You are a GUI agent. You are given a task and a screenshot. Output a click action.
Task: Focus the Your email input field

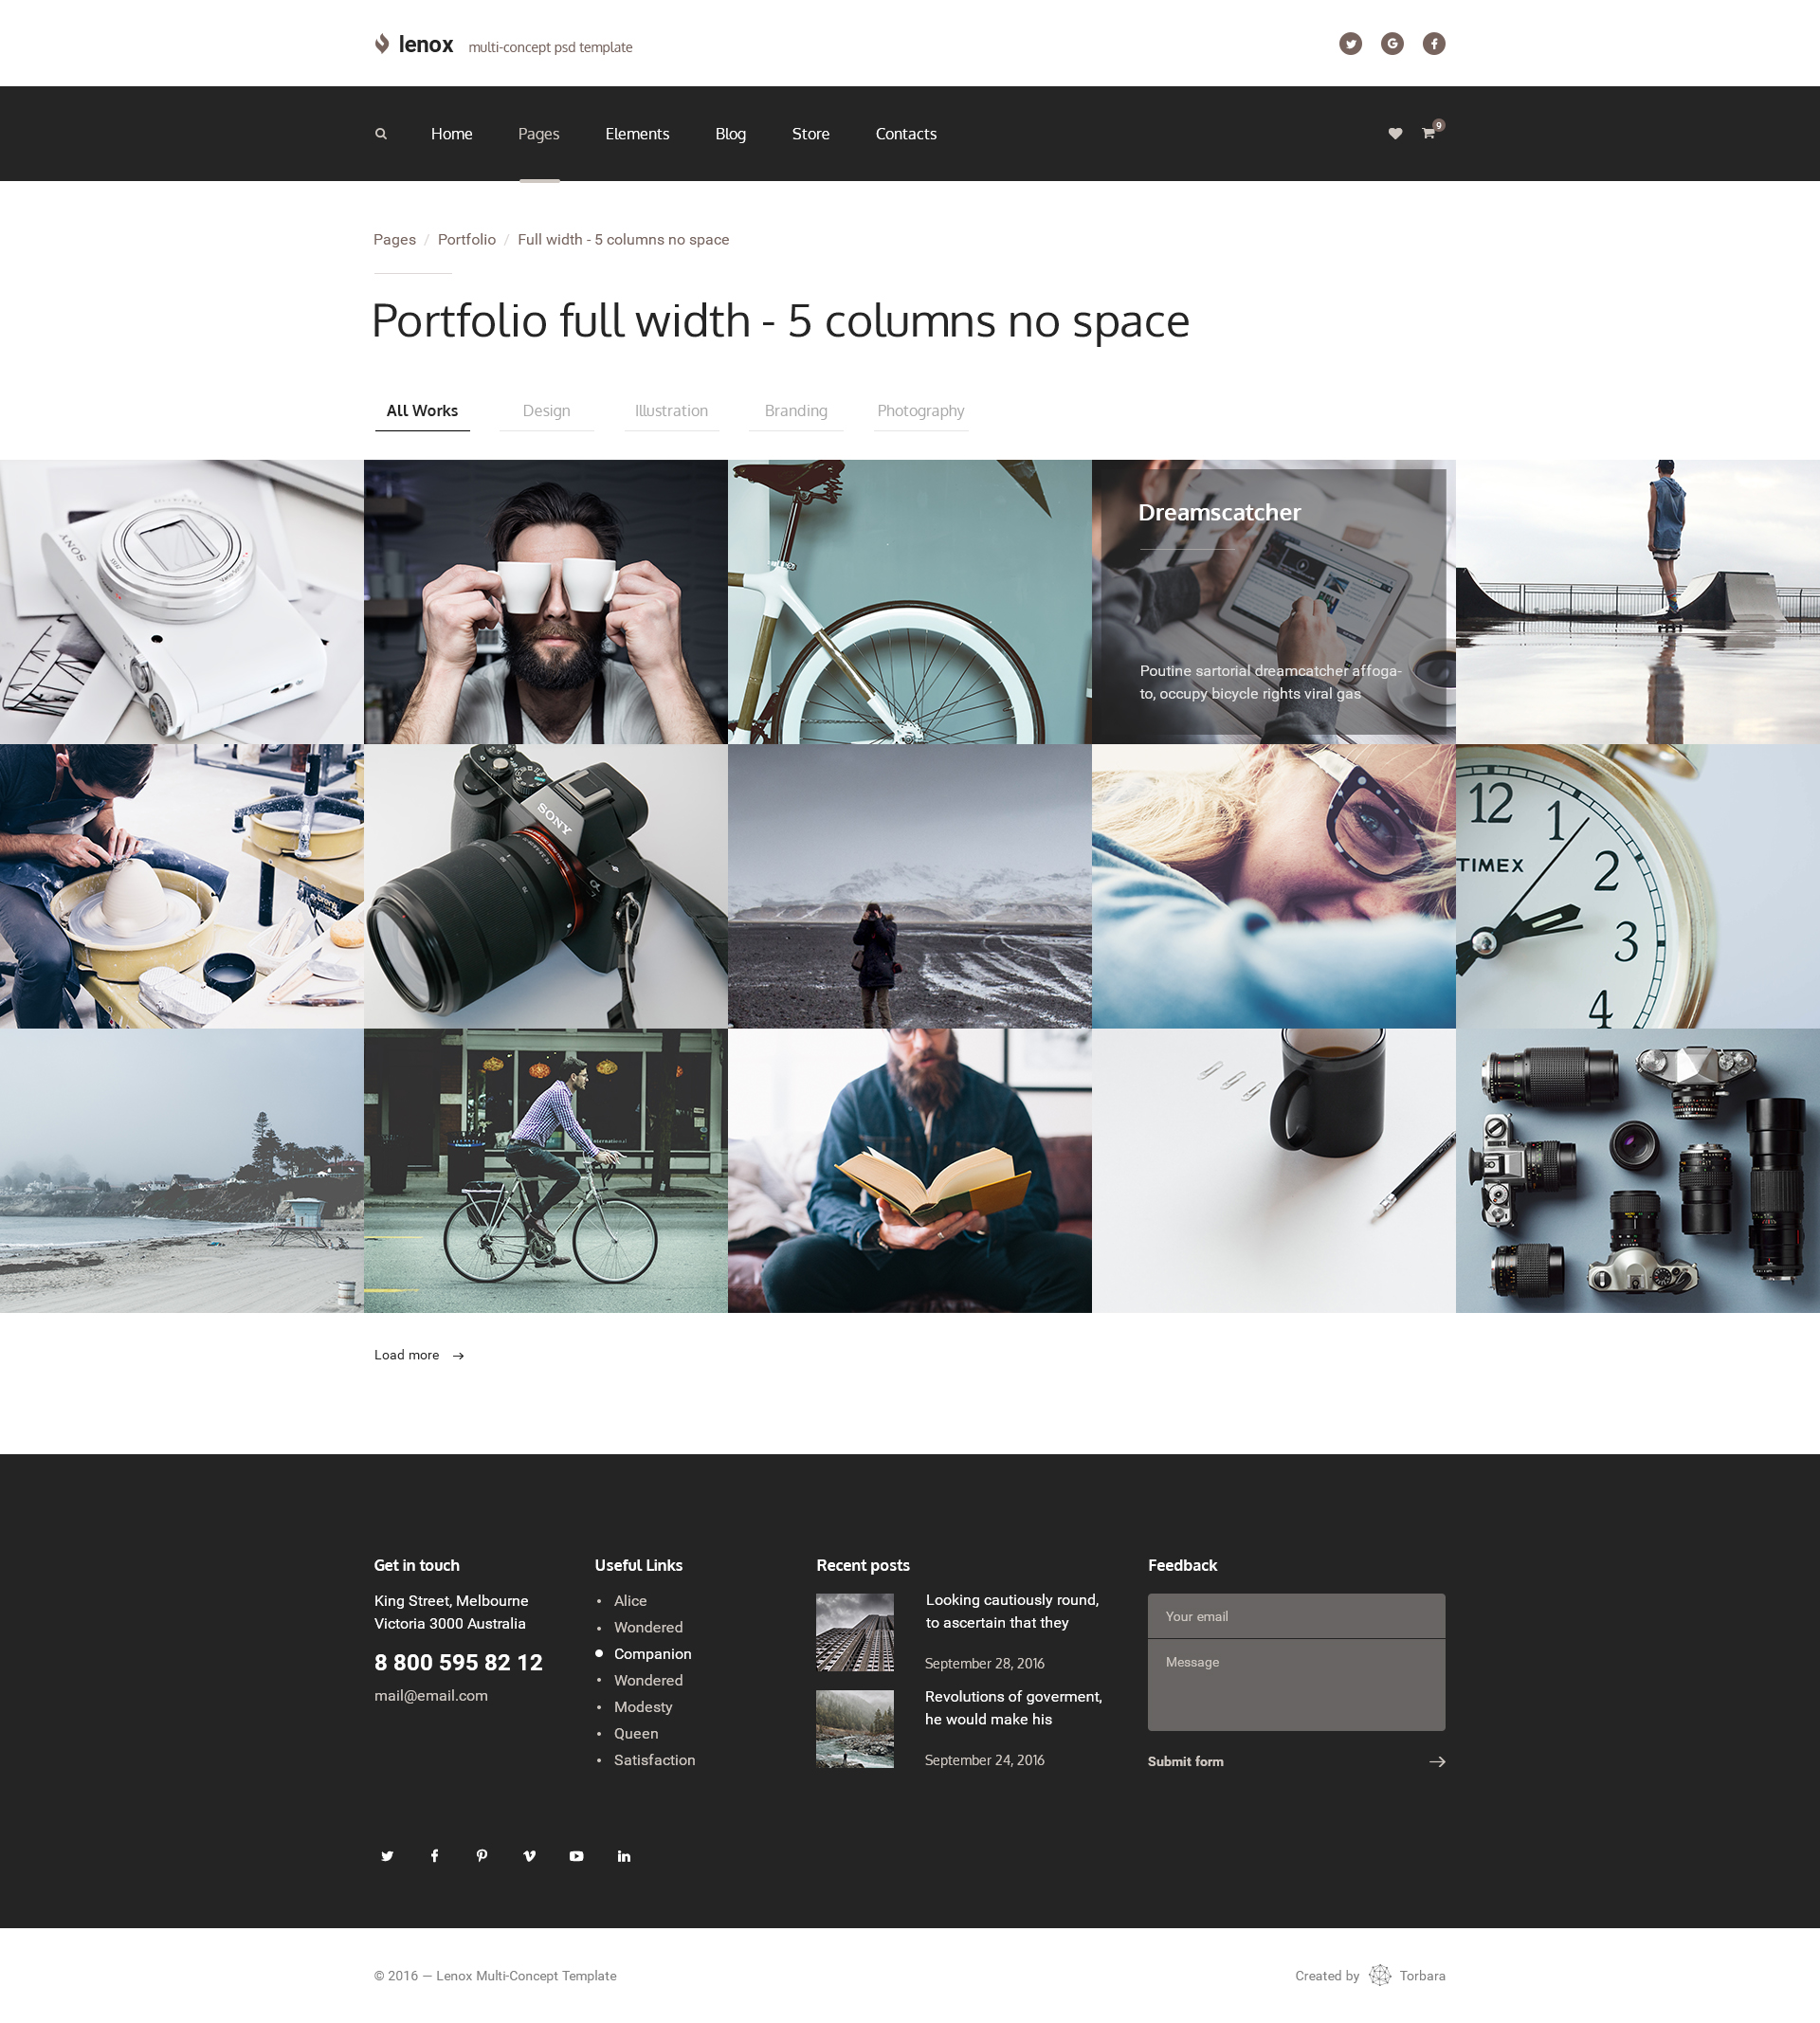click(1296, 1616)
